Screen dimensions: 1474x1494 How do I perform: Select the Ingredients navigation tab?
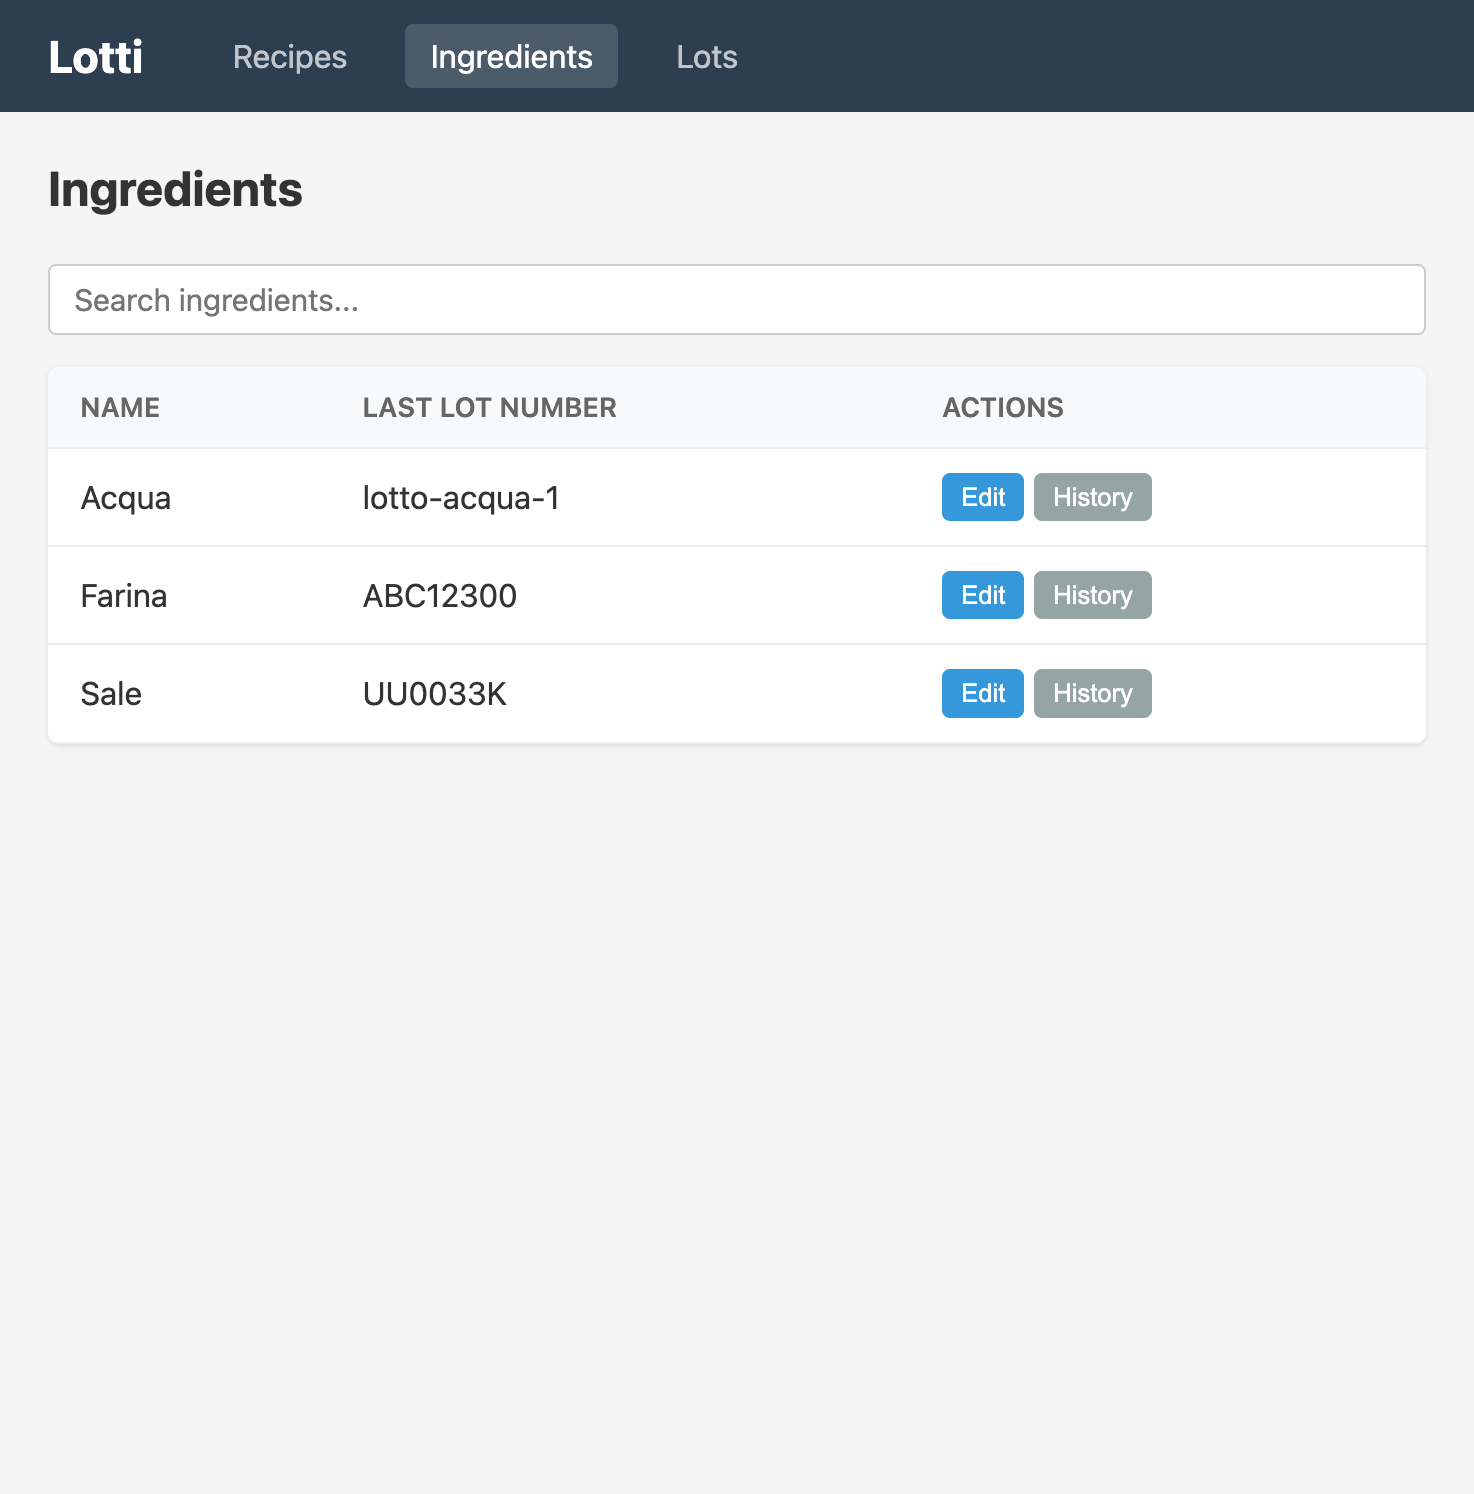coord(511,57)
